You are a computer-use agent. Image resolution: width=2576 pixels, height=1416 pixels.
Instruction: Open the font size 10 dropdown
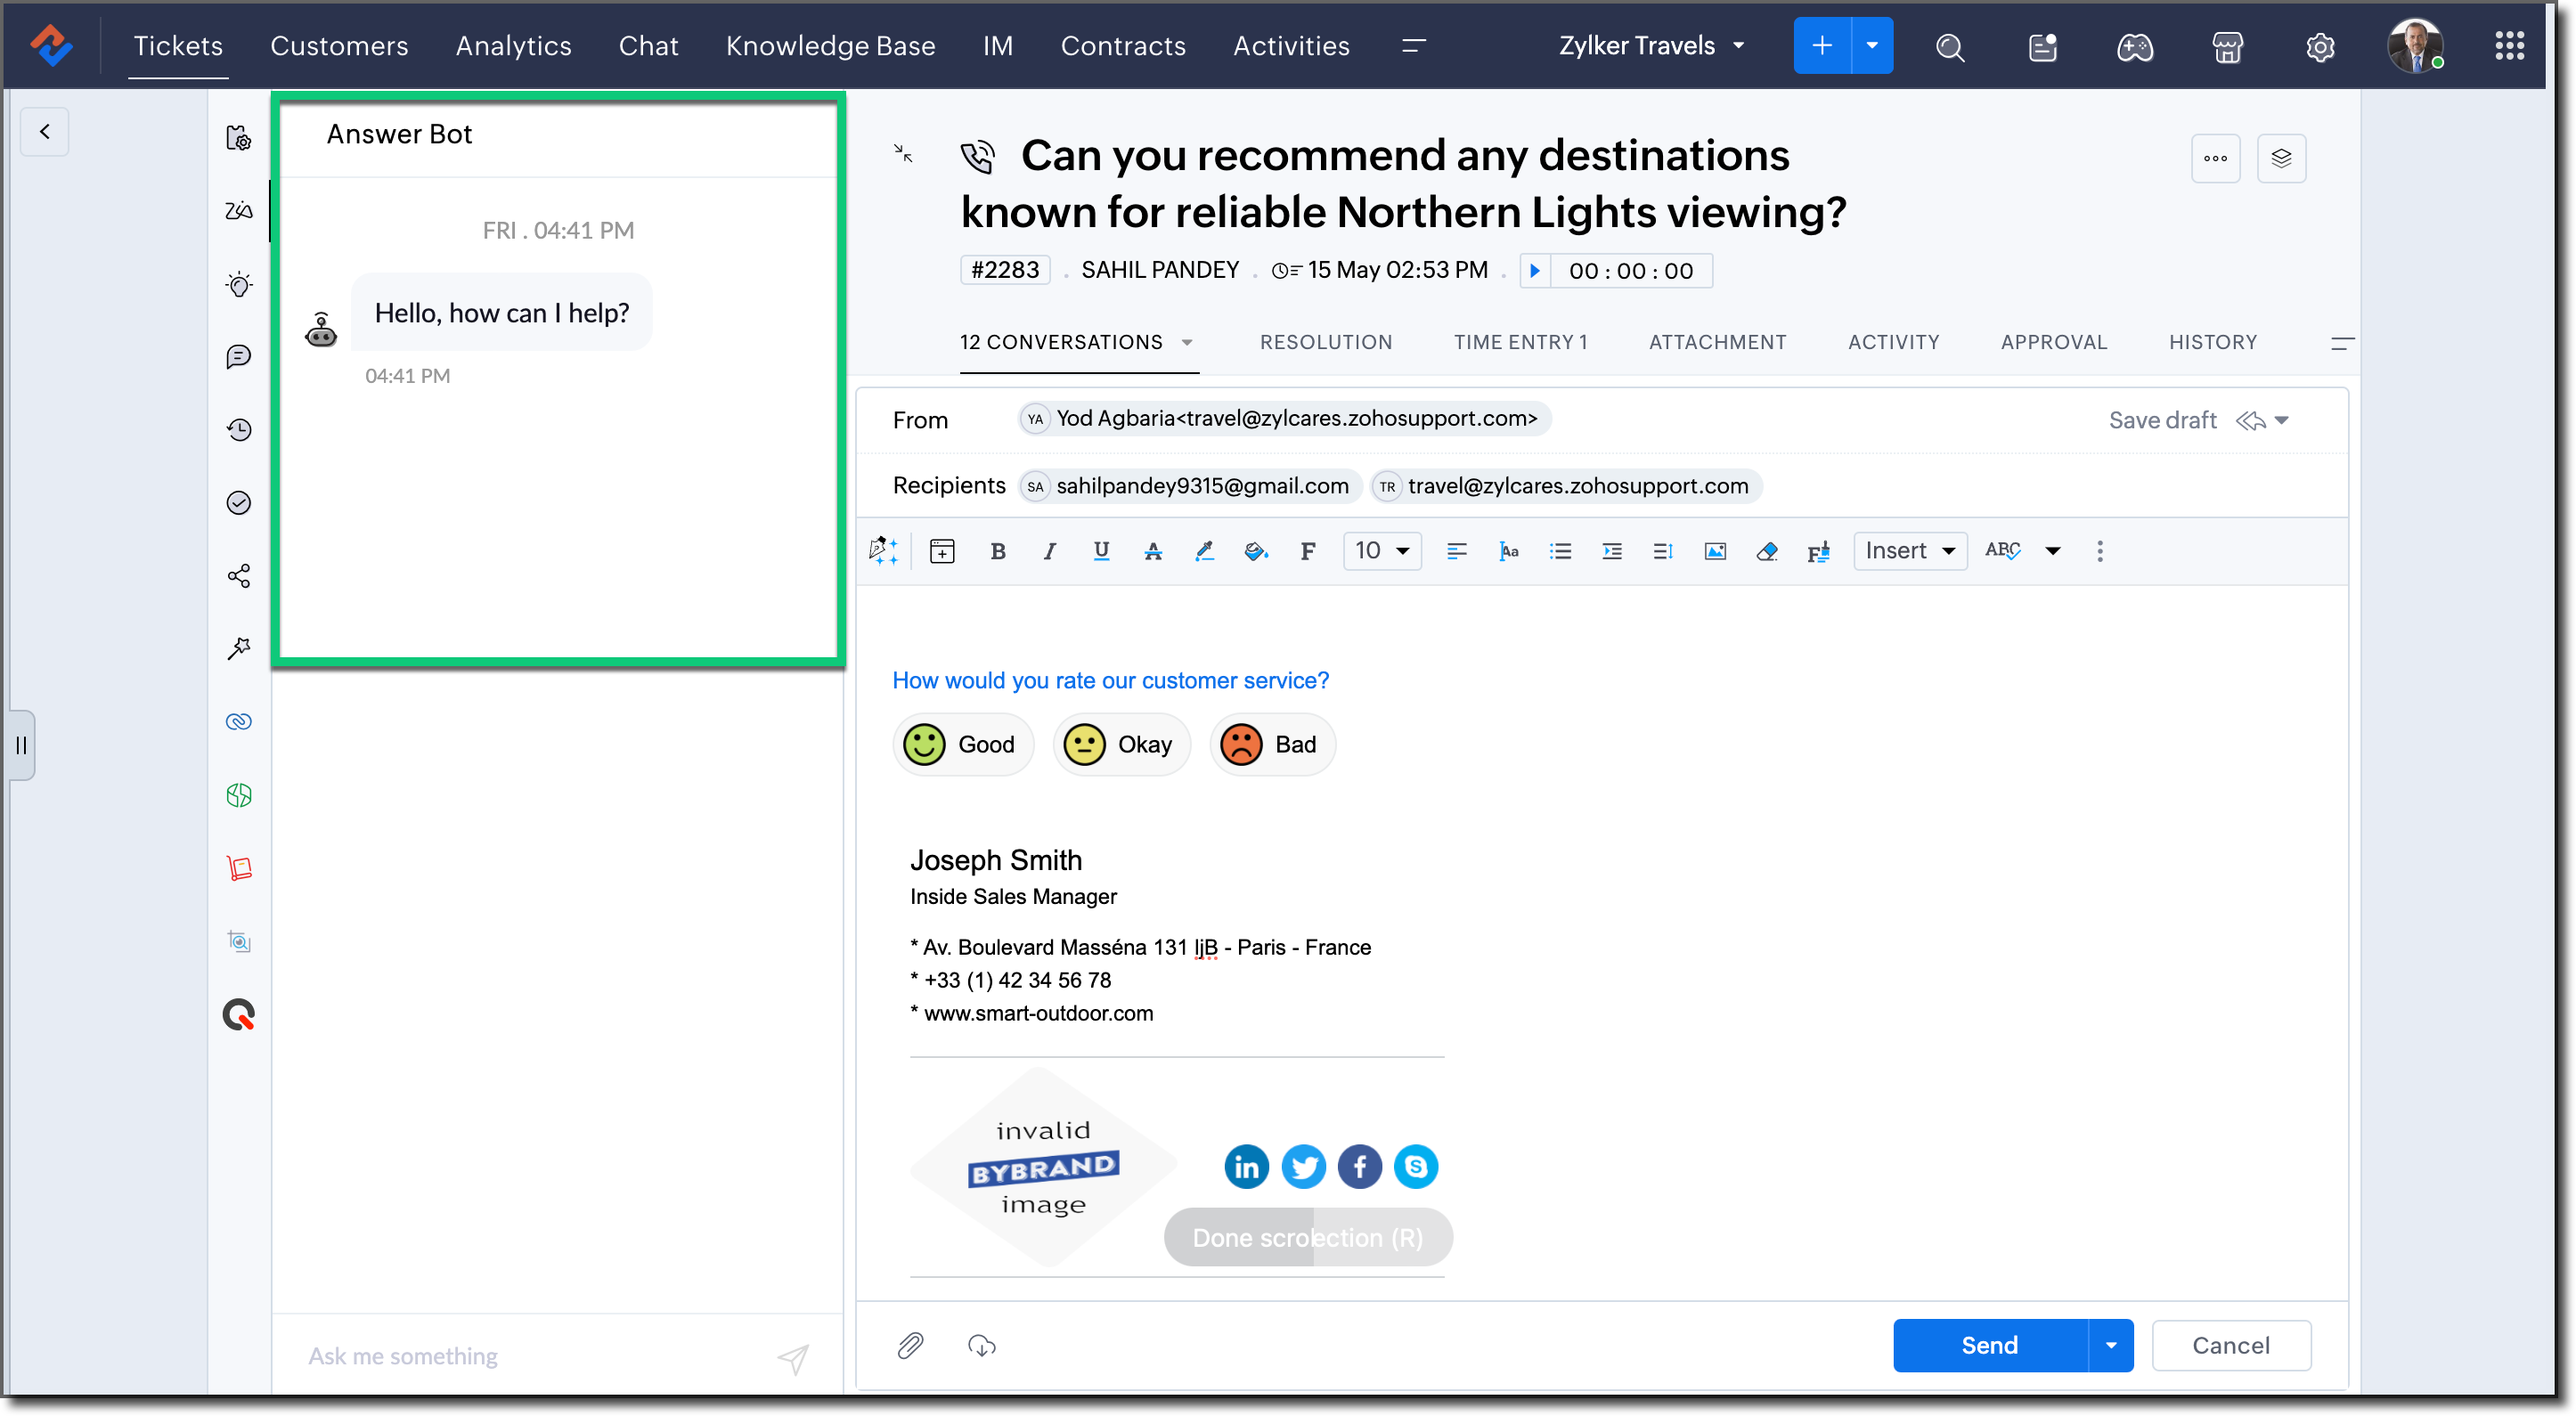1382,551
